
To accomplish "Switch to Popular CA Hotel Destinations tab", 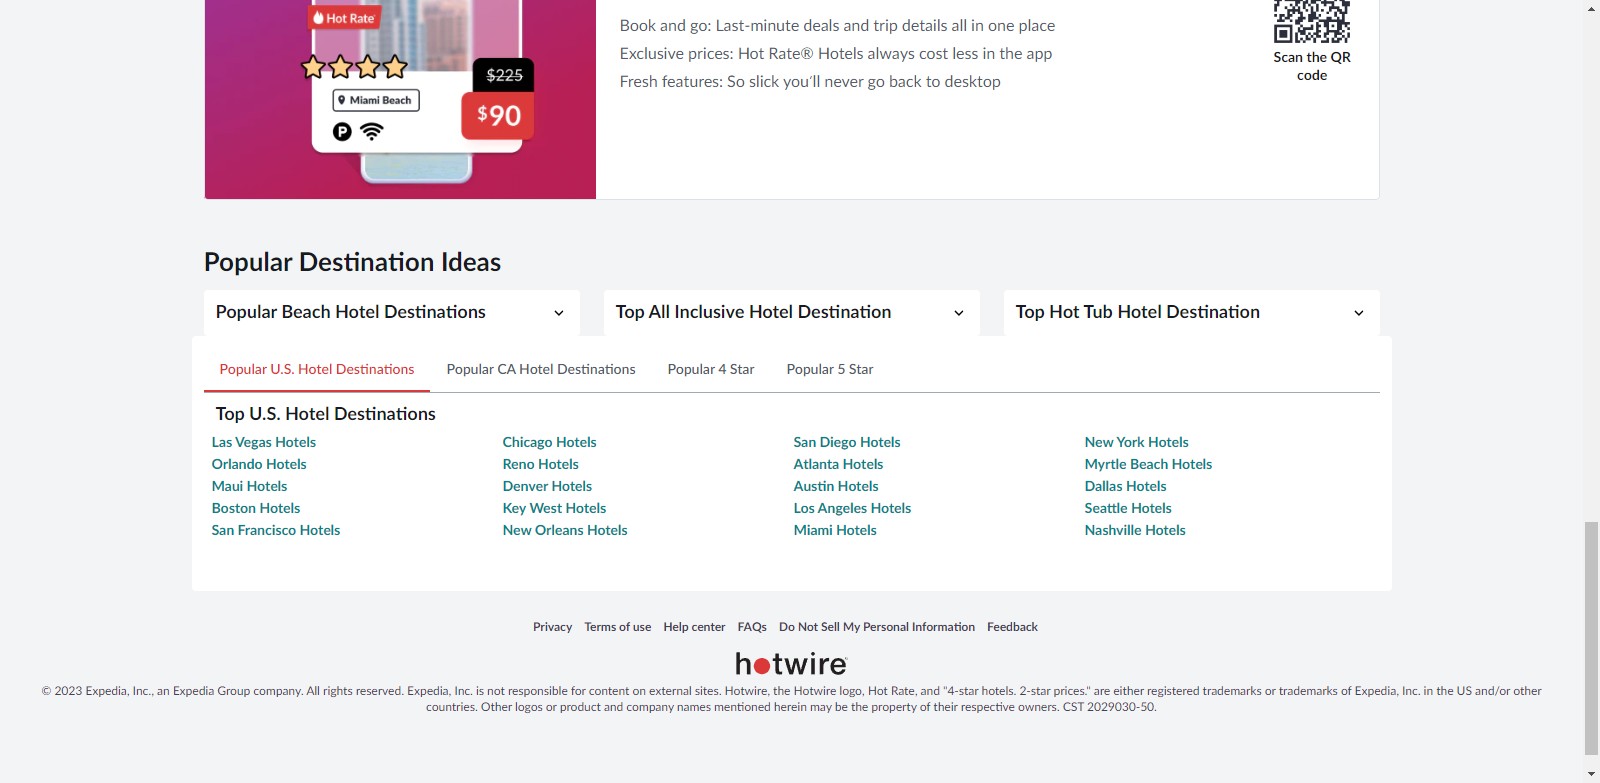I will pyautogui.click(x=541, y=369).
